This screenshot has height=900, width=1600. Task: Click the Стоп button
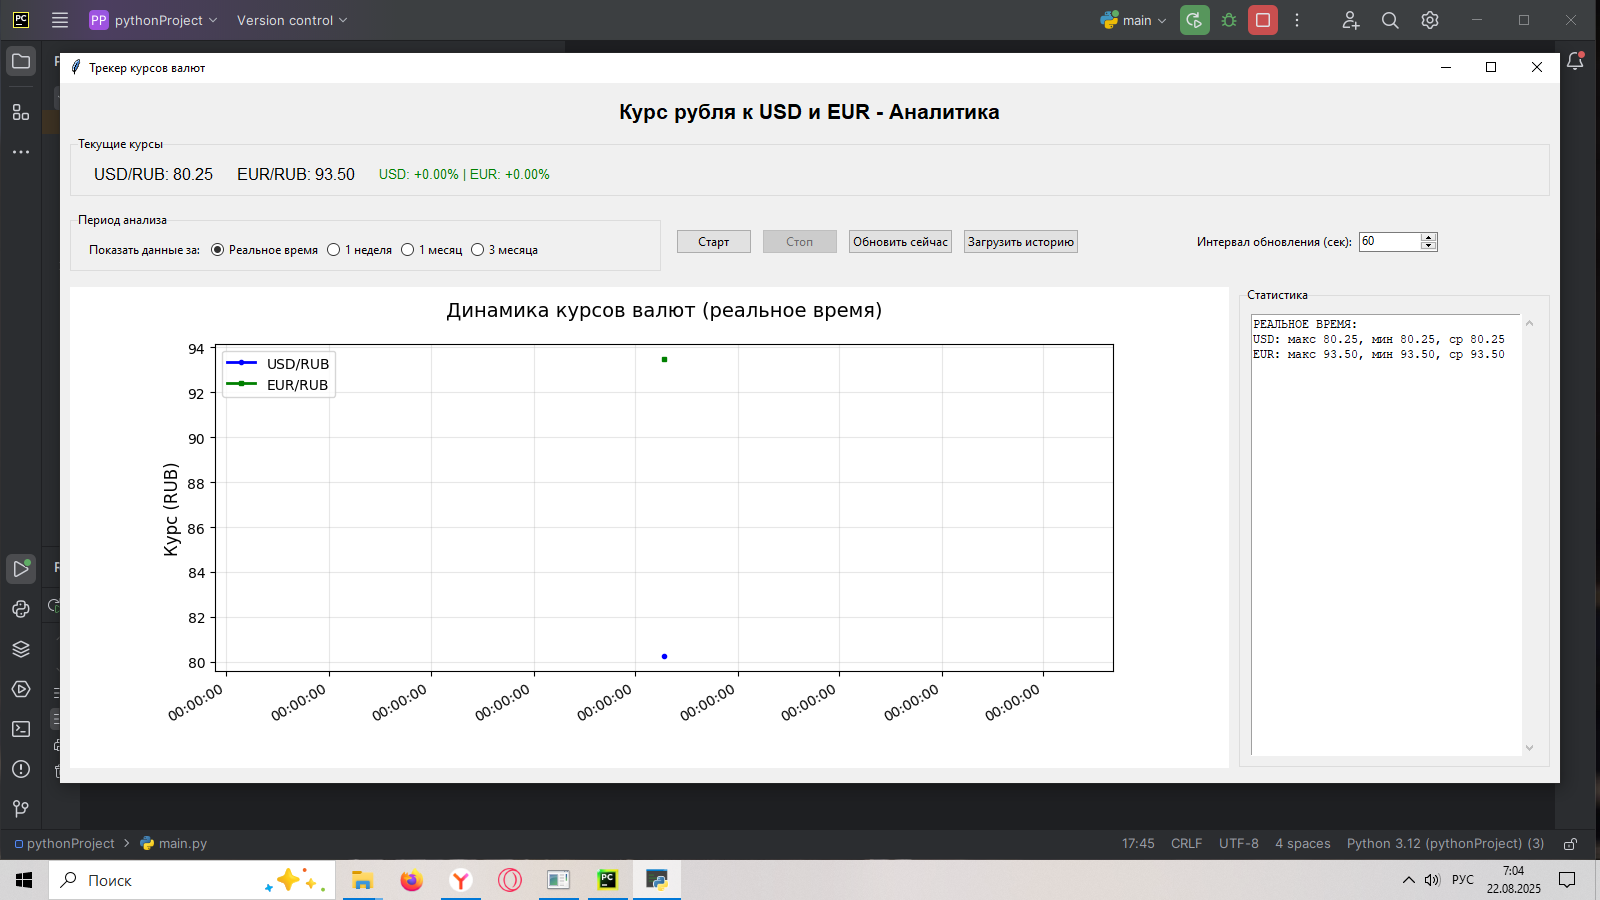point(800,242)
